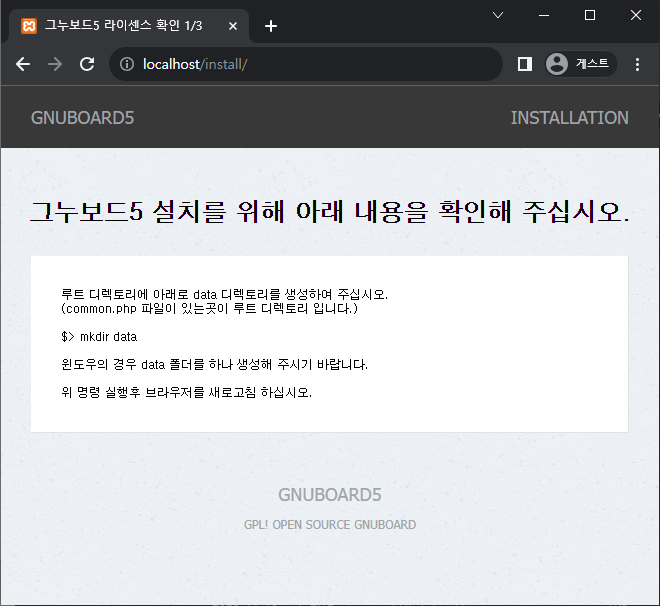Open a new tab with plus button

pyautogui.click(x=271, y=26)
